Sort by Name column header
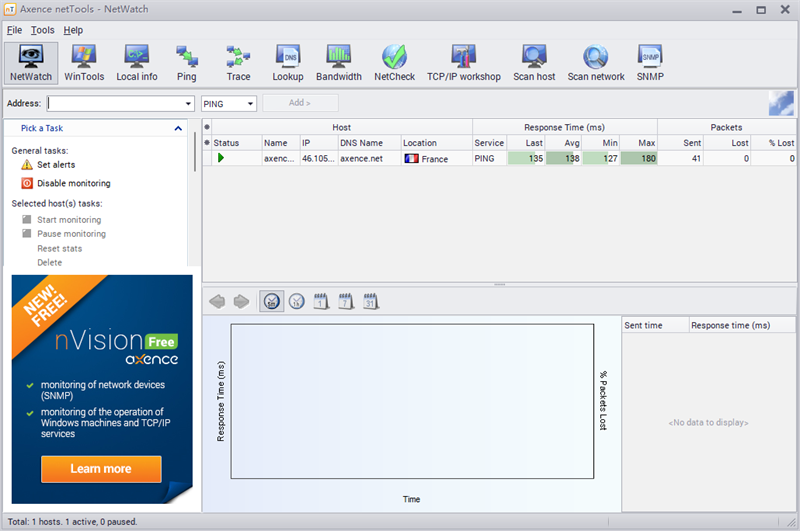This screenshot has width=800, height=531. (280, 143)
